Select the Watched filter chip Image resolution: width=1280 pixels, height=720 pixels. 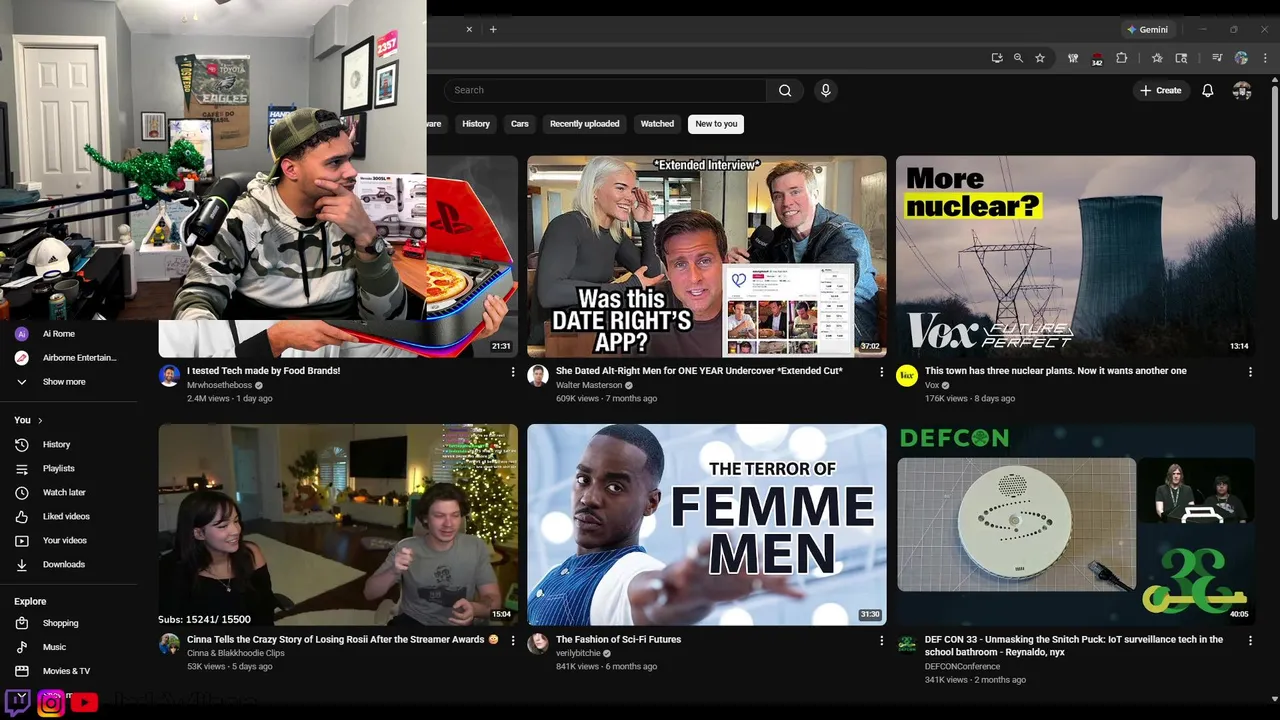657,124
